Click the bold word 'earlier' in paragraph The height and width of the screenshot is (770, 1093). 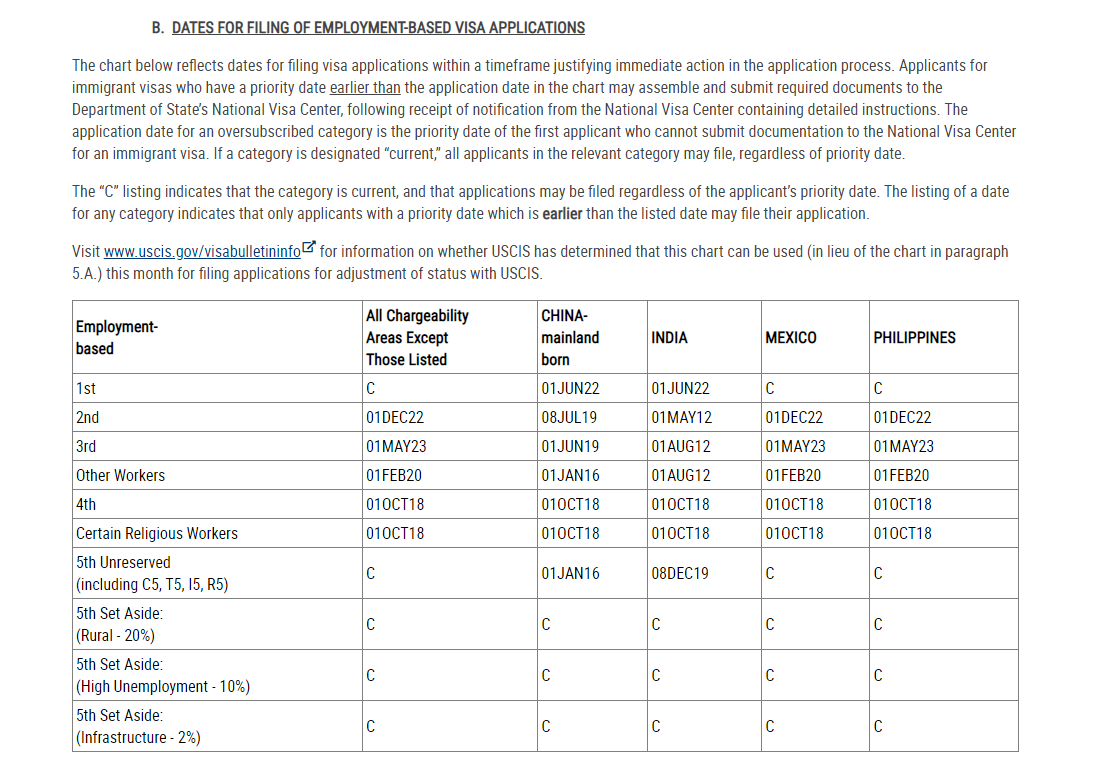[x=562, y=214]
